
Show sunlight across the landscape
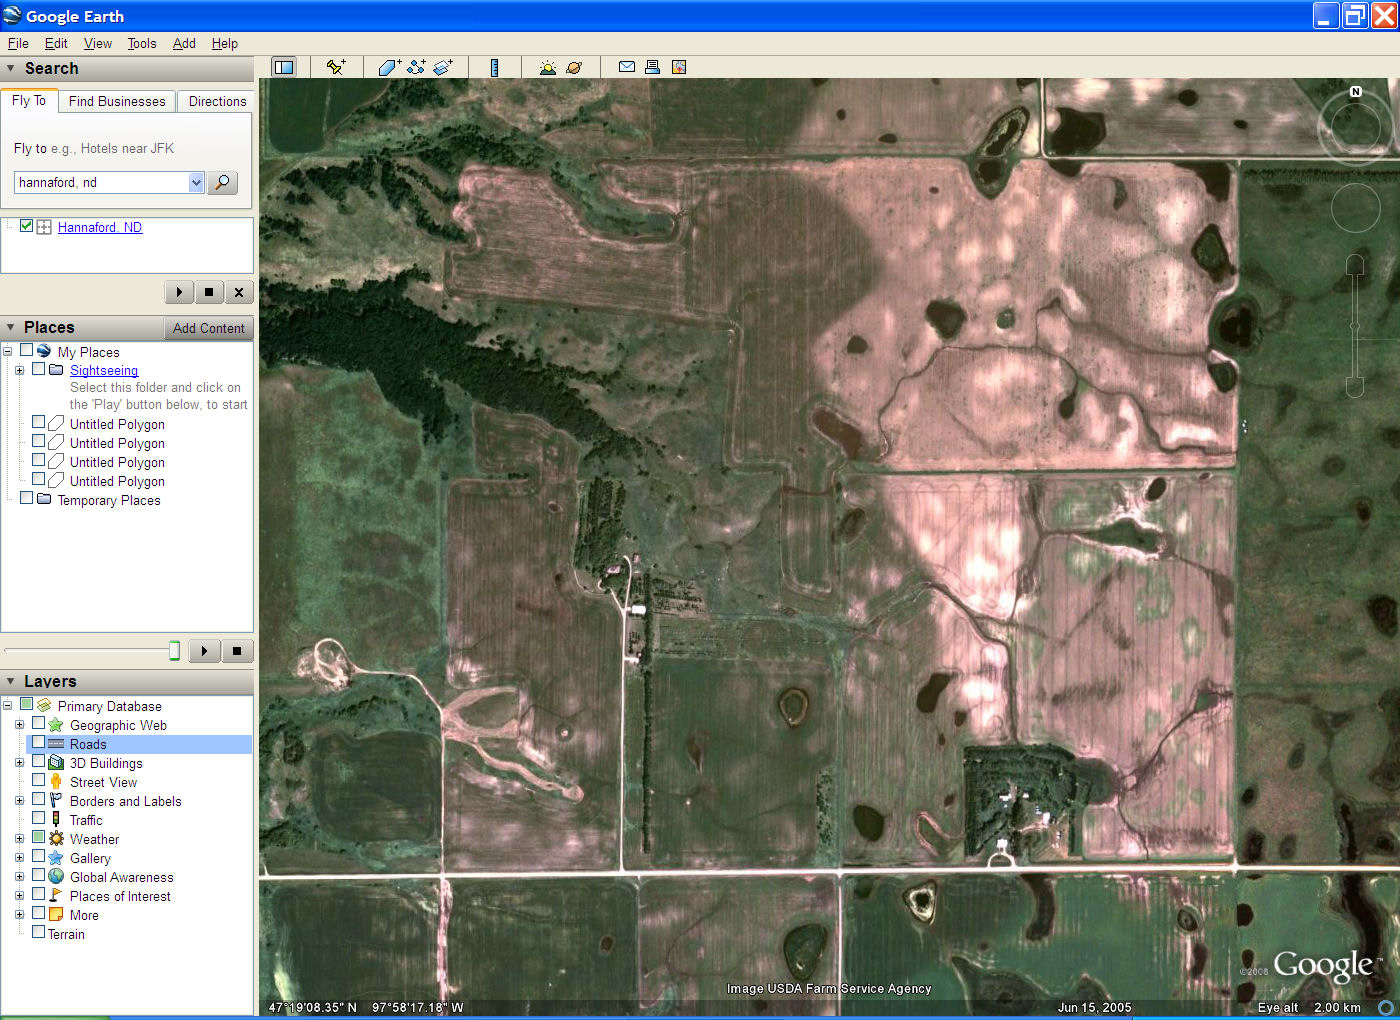[547, 67]
